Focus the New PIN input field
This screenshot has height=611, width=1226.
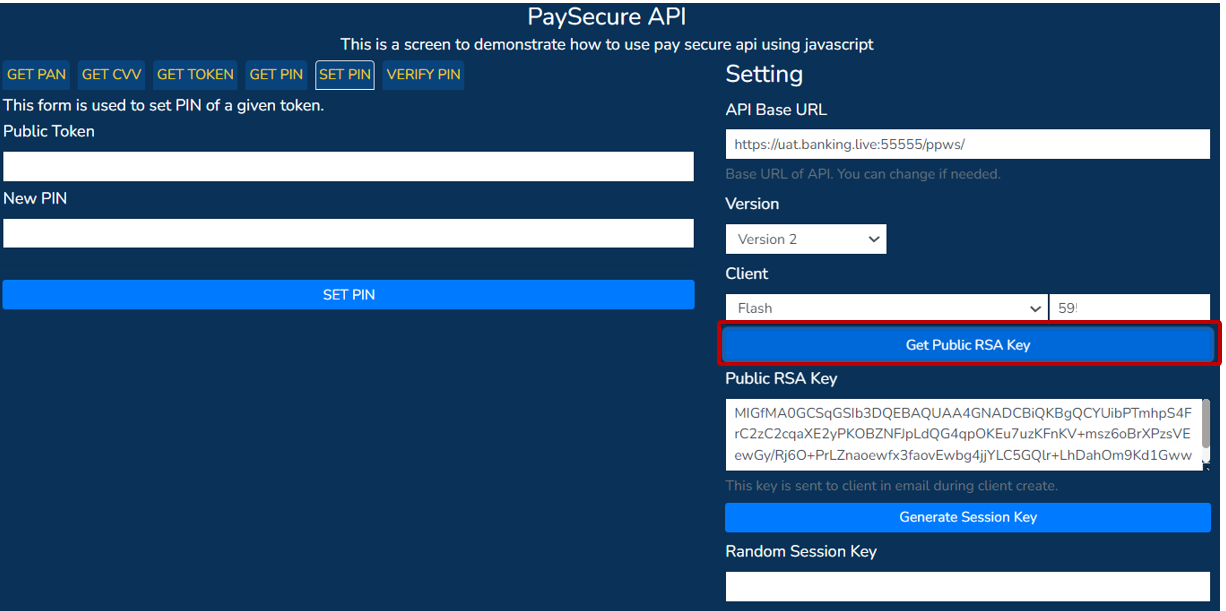348,233
